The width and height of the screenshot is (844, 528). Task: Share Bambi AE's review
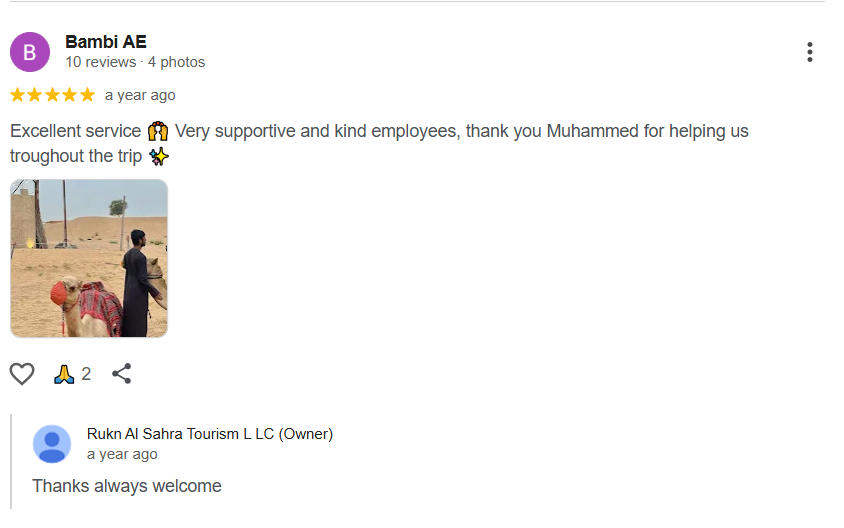point(122,374)
